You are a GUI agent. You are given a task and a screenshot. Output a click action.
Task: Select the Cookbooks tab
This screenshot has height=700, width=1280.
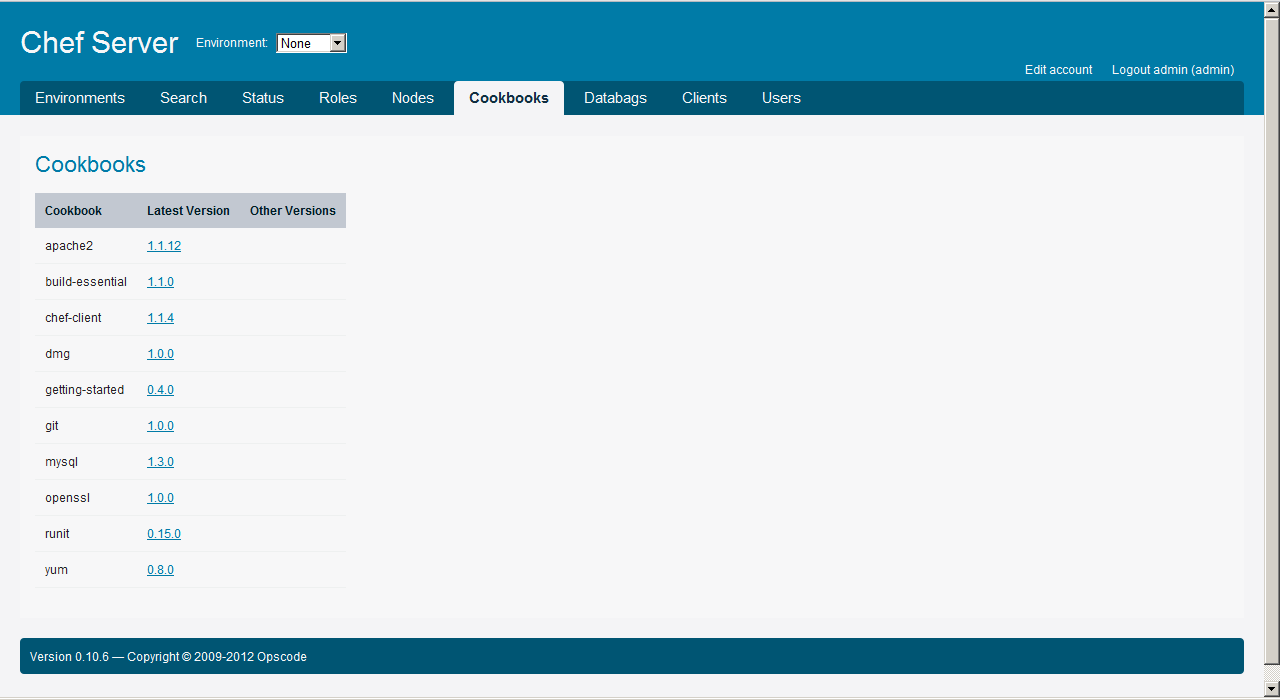tap(509, 98)
